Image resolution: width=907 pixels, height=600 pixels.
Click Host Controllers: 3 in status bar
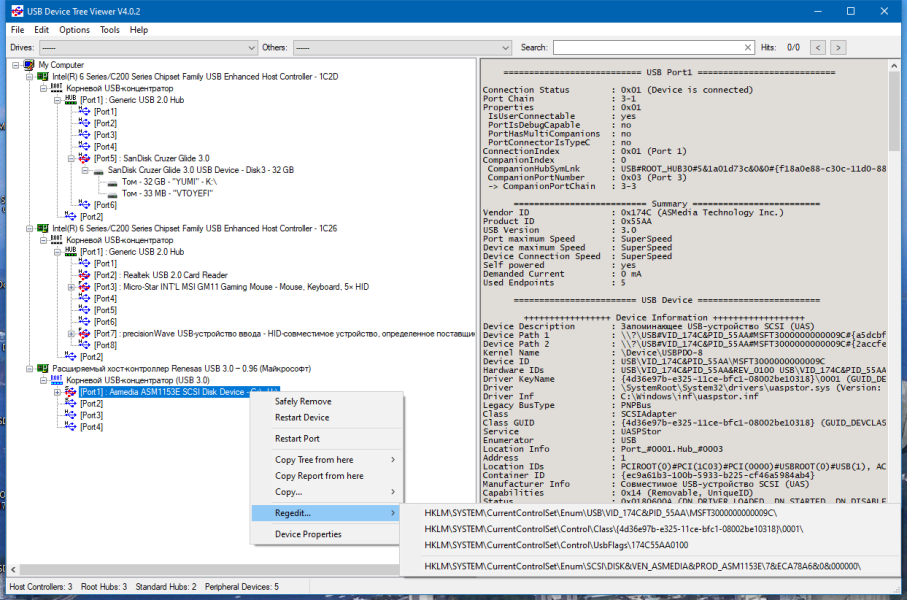pyautogui.click(x=40, y=587)
